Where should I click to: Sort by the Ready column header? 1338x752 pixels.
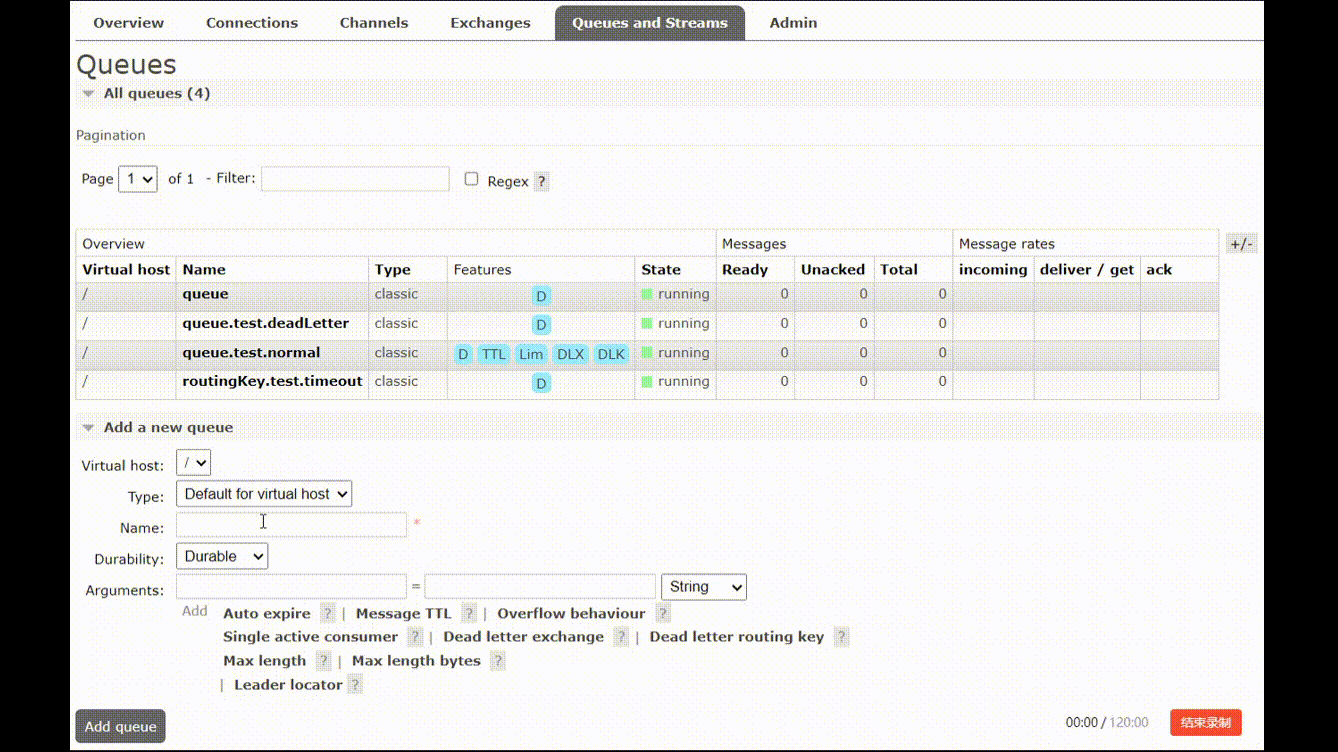[x=745, y=269]
